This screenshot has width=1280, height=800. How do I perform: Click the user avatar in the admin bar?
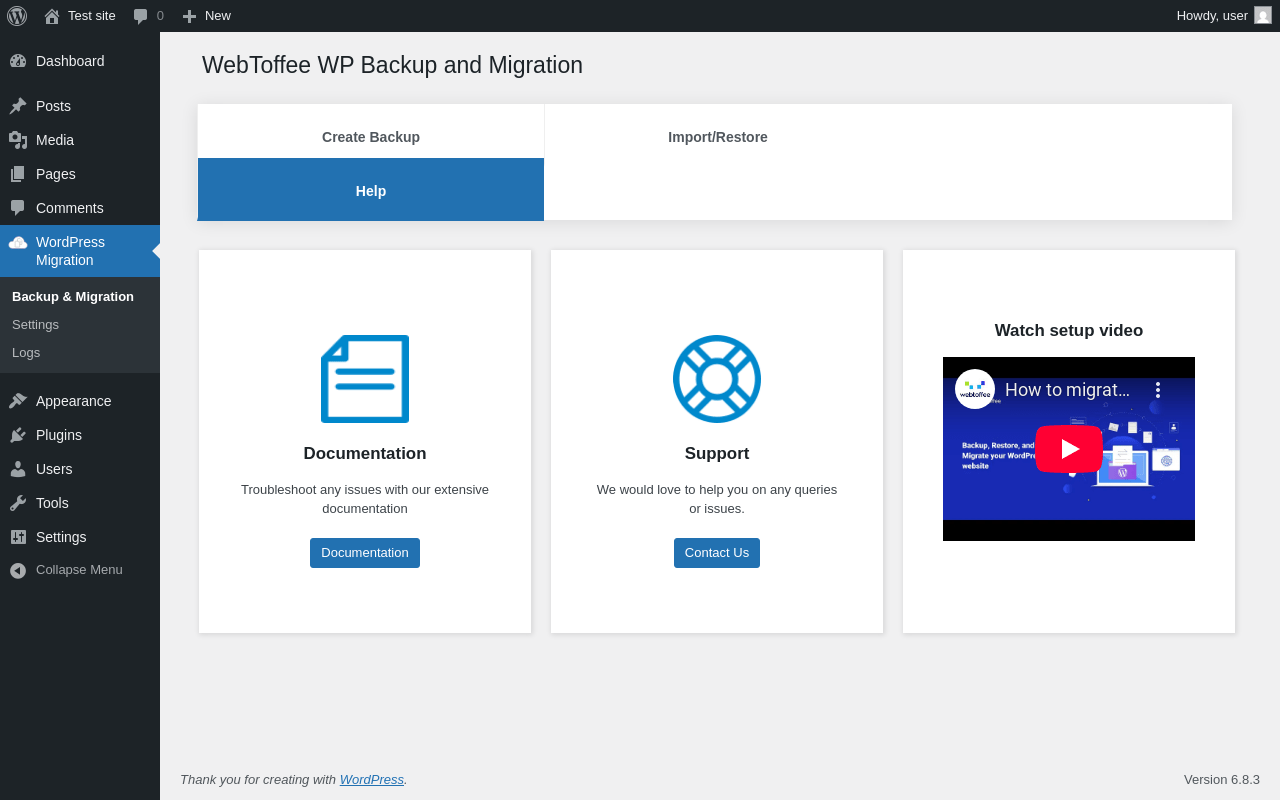[1263, 16]
